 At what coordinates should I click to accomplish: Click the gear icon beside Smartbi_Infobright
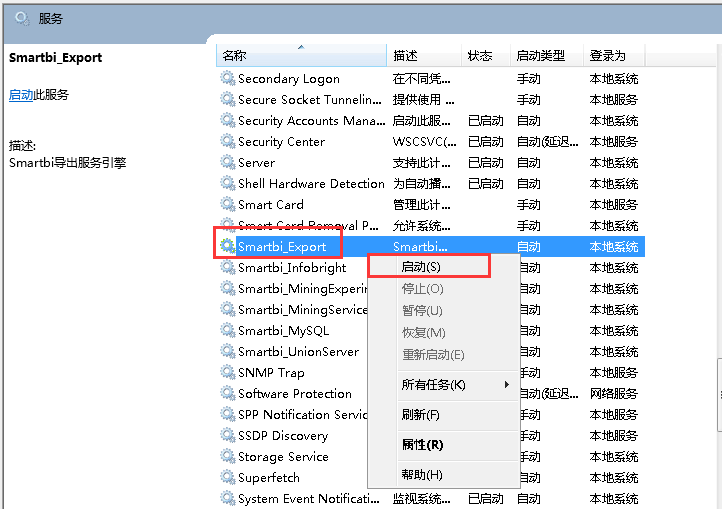(227, 267)
